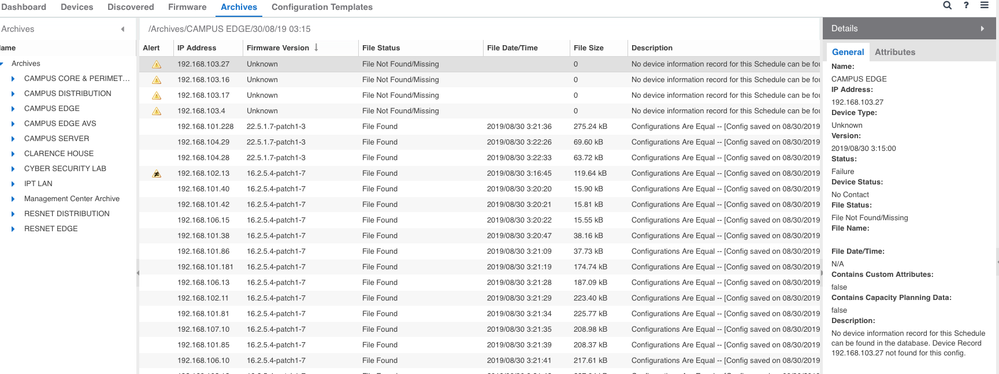Expand CAMPUS CORE & PERIMETER tree node
The height and width of the screenshot is (374, 999).
[13, 78]
